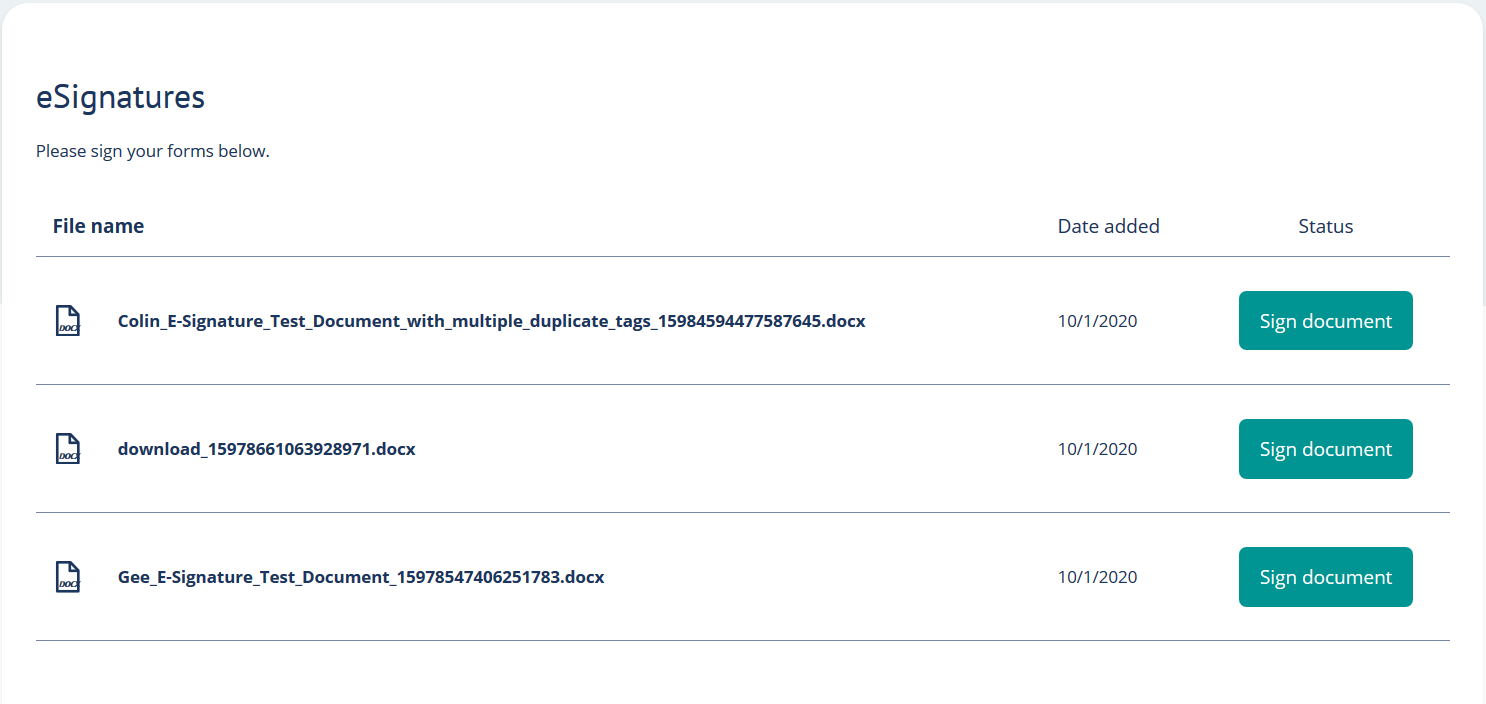
Task: Open the download_15978661063928971.docx file name
Action: (x=266, y=449)
